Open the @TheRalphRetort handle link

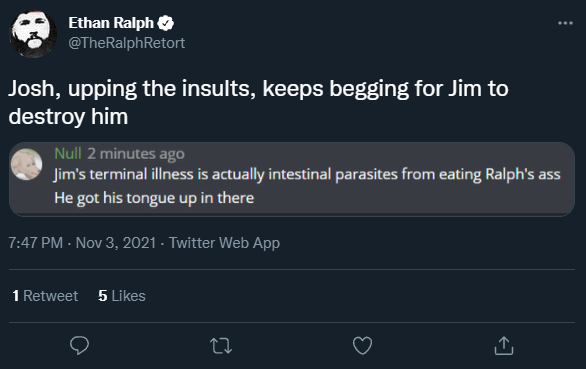pos(127,43)
